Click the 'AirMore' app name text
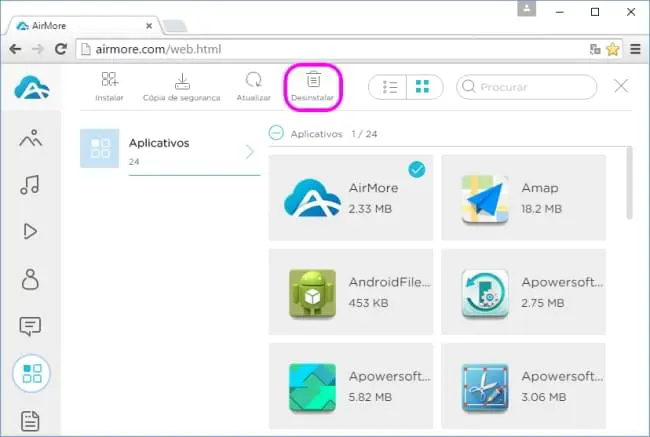 pyautogui.click(x=374, y=188)
